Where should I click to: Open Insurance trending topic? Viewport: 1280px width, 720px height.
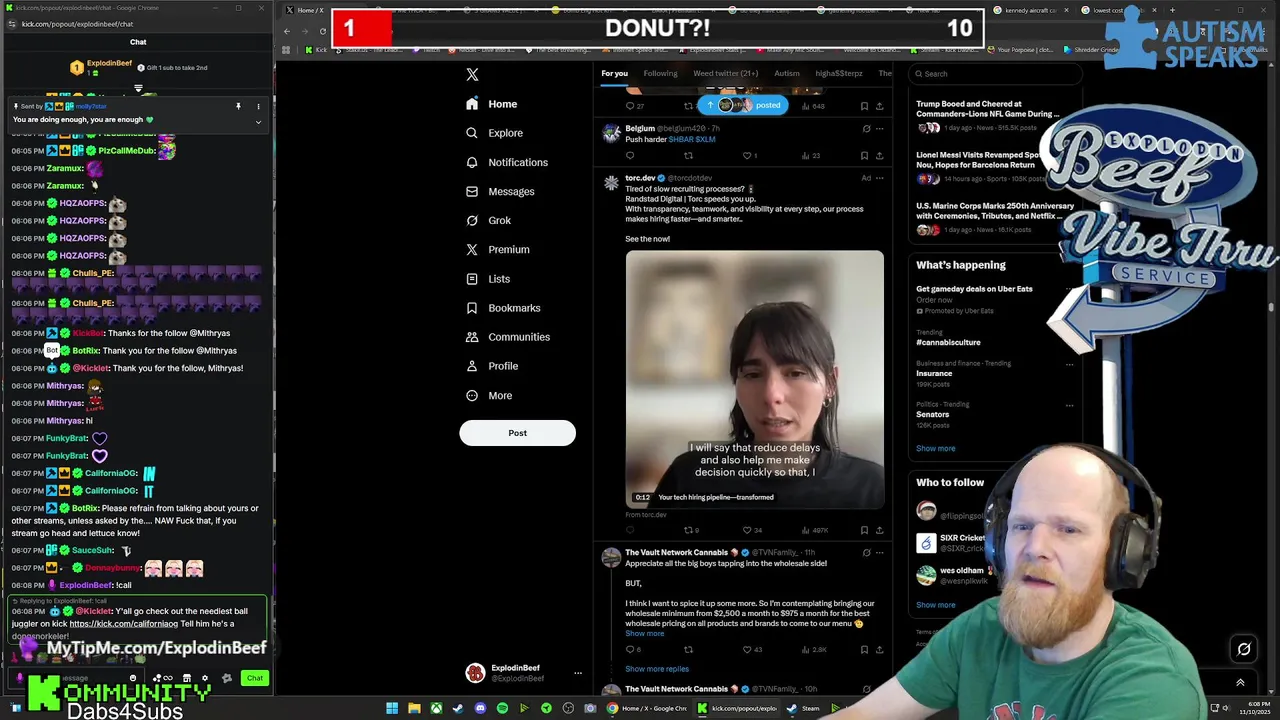tap(934, 373)
